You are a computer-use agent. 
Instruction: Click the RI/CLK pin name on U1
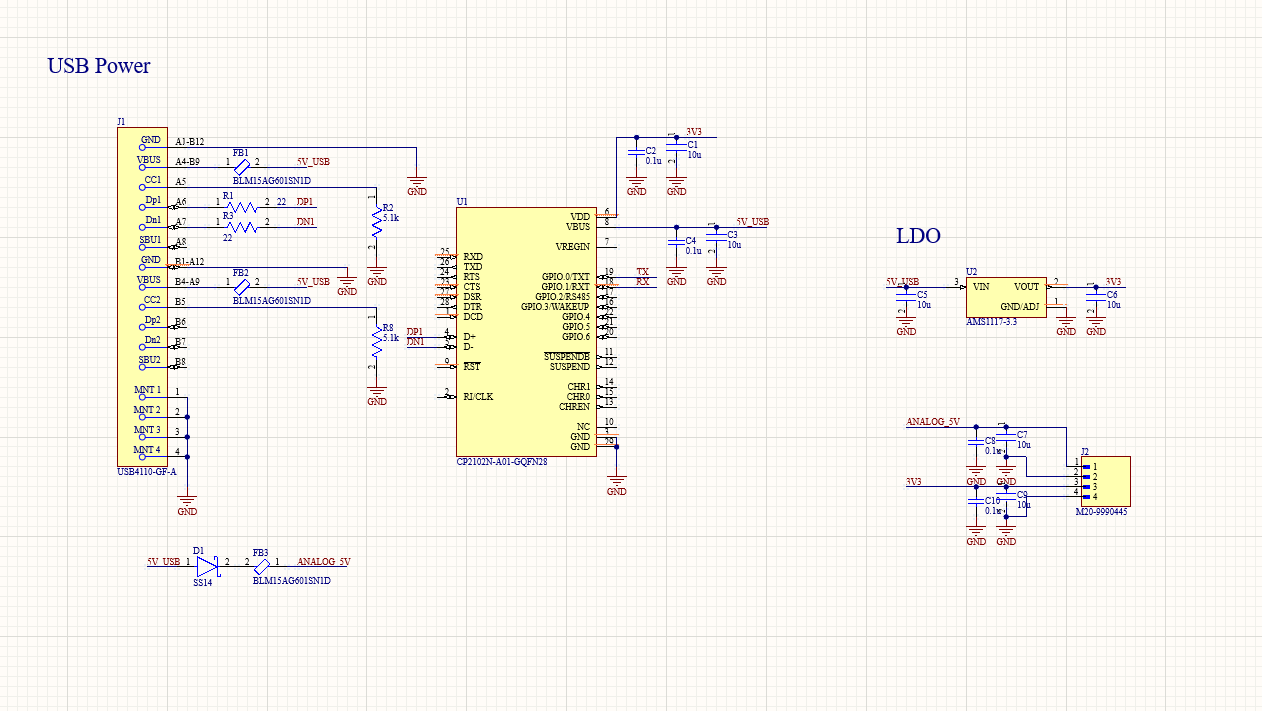(478, 396)
